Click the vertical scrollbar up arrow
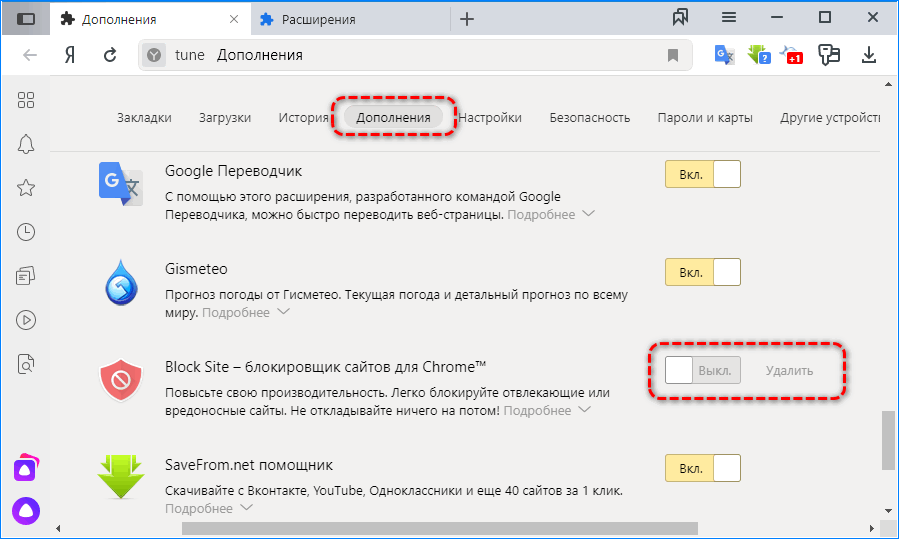Viewport: 899px width, 539px height. pos(888,84)
